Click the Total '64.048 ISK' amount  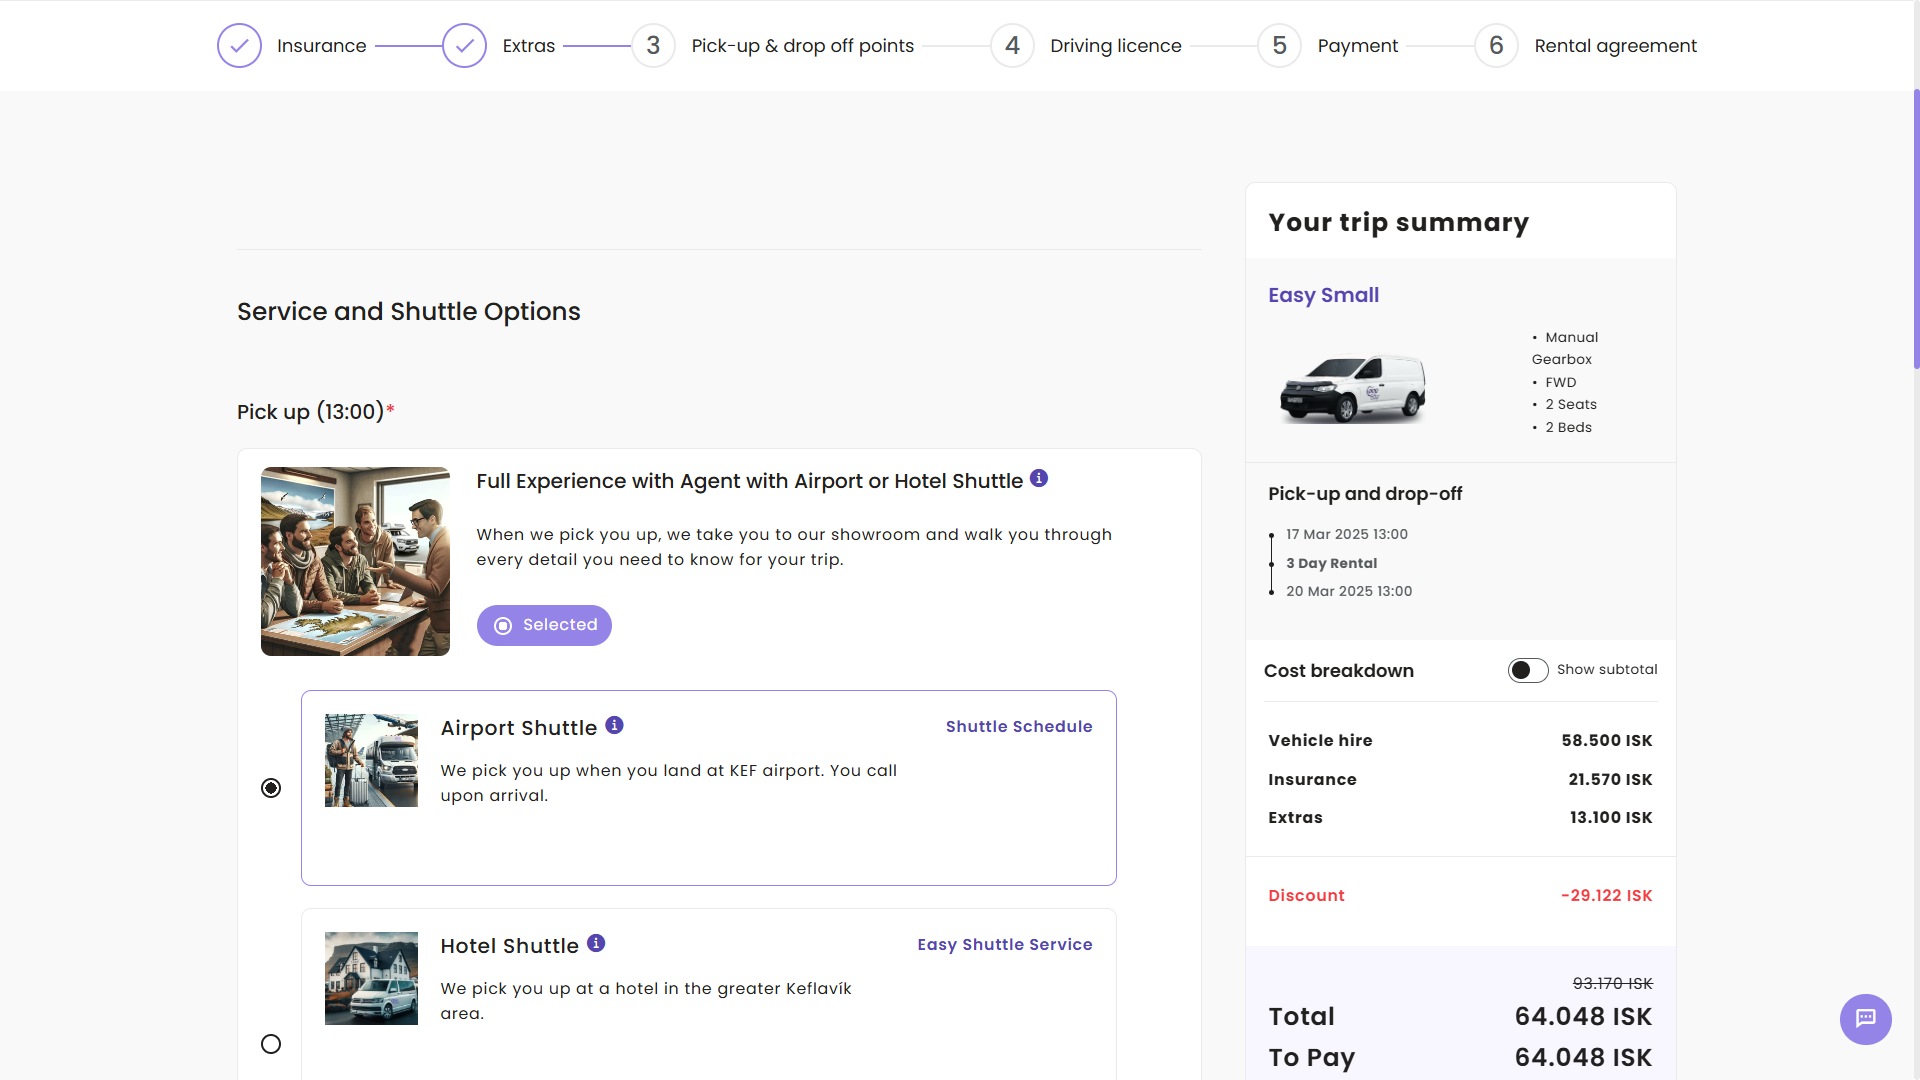coord(1583,1017)
